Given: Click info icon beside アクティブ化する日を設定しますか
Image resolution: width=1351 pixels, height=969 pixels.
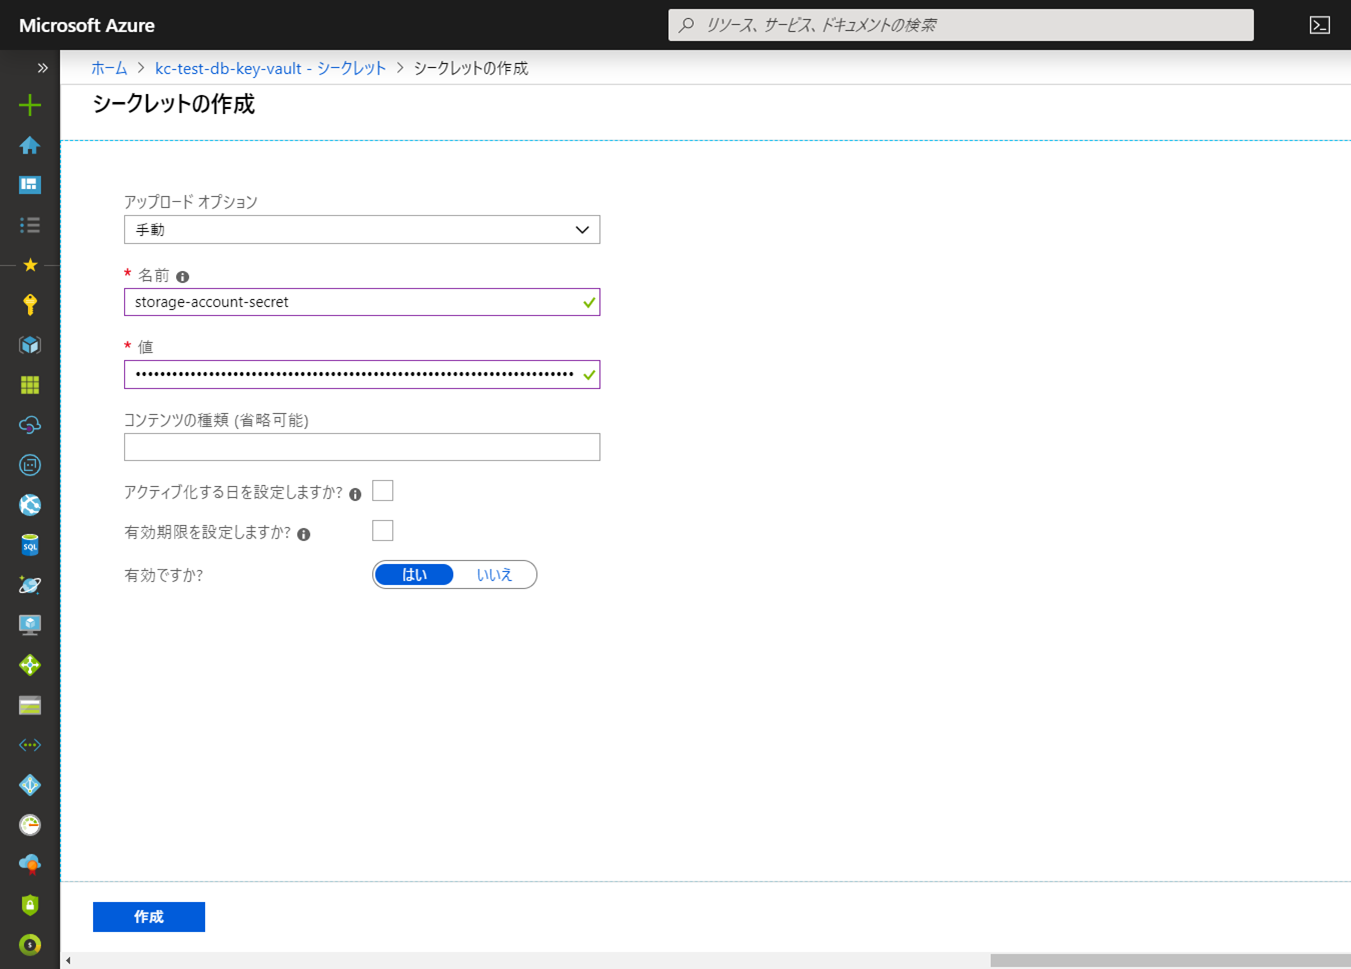Looking at the screenshot, I should pos(355,494).
